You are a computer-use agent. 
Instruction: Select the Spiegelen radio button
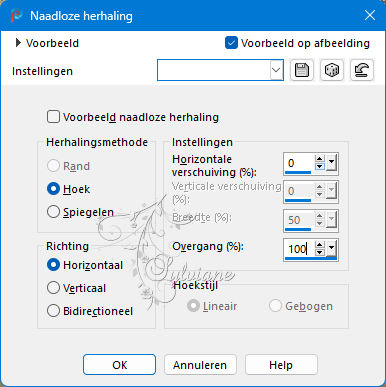[x=53, y=212]
